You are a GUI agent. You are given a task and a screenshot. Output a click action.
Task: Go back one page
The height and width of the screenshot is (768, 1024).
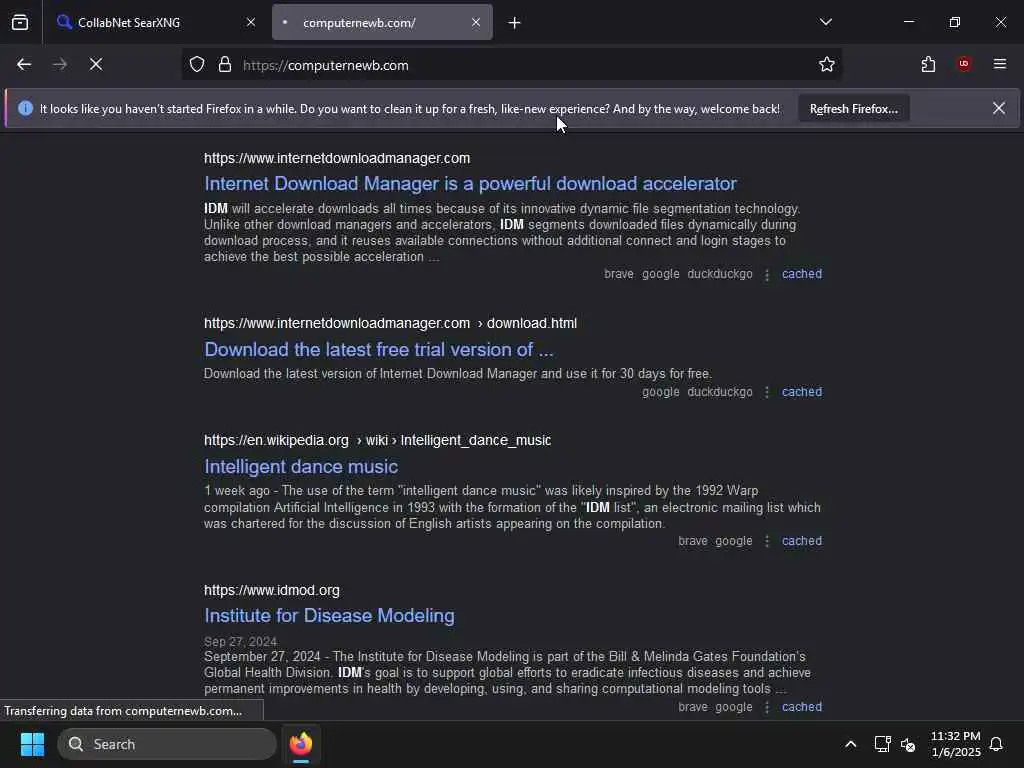24,64
